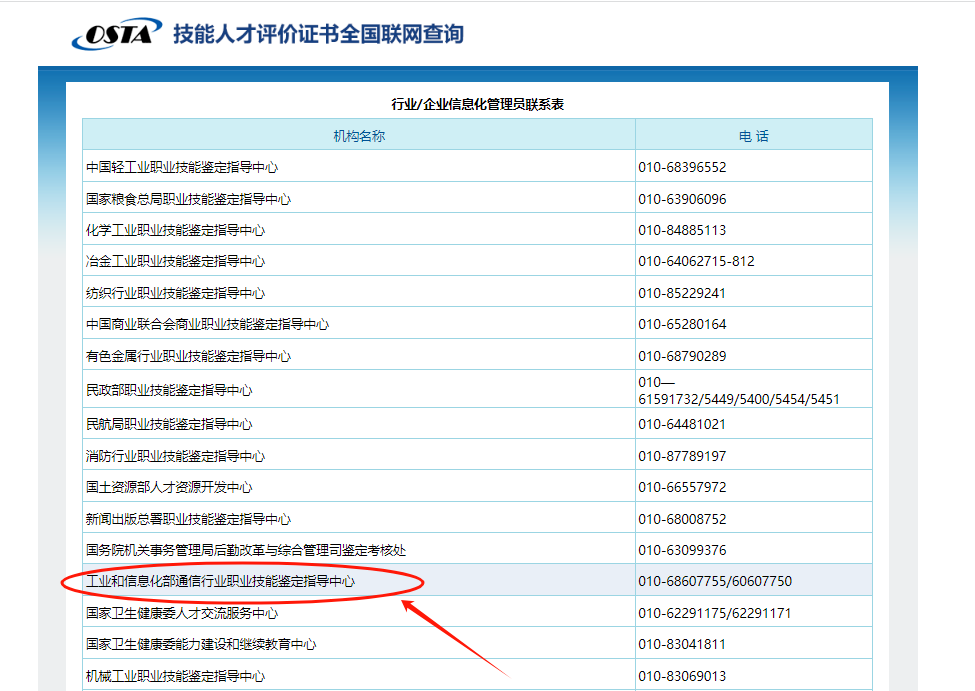Click phone number 010-65280164
The height and width of the screenshot is (691, 975).
point(682,324)
